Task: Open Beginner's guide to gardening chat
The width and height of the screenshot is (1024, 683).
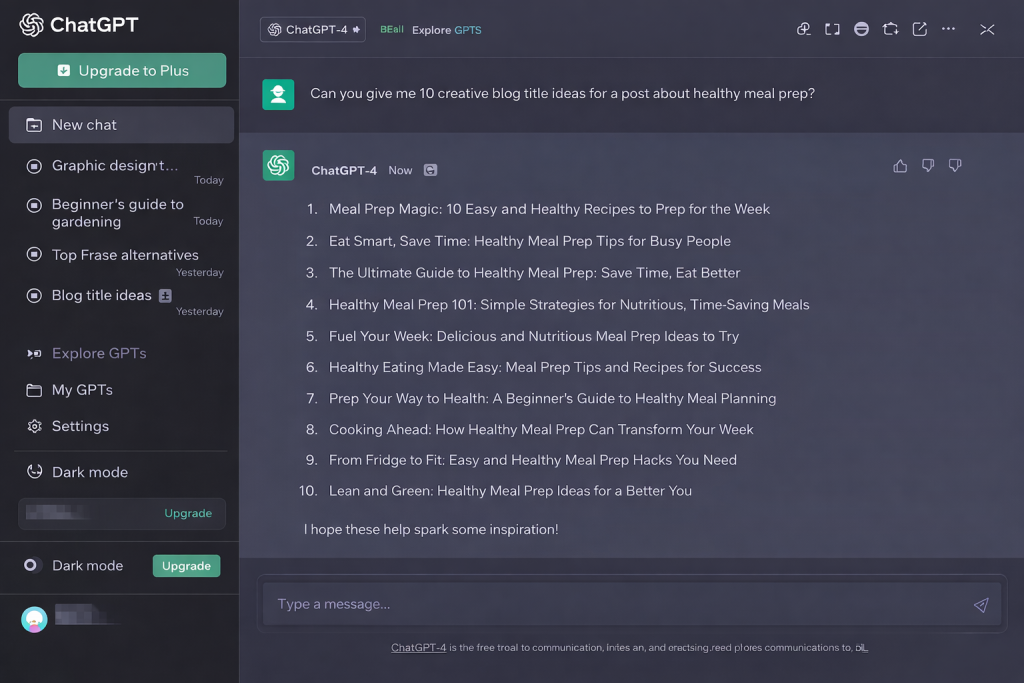Action: 118,213
